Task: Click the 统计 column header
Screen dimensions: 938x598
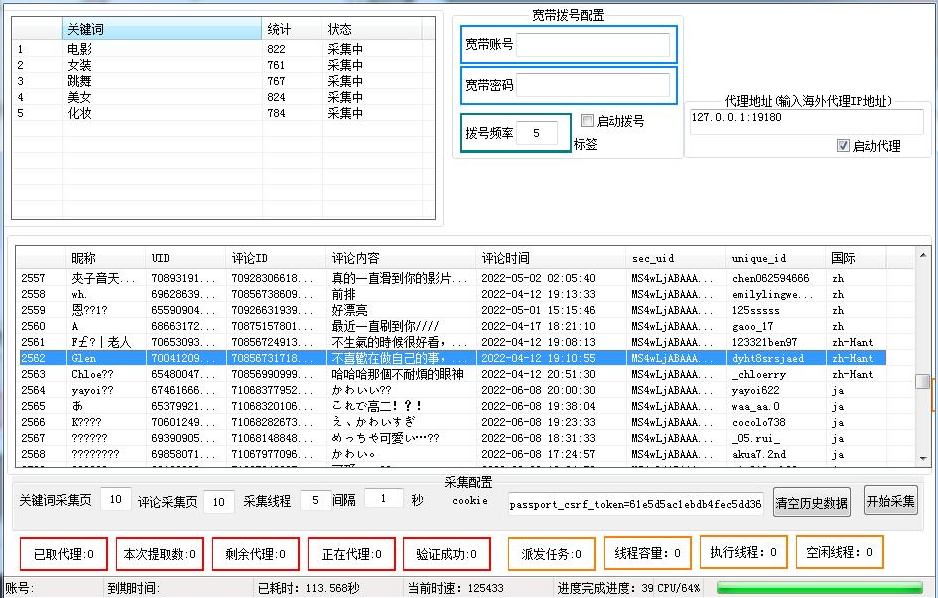Action: tap(290, 30)
